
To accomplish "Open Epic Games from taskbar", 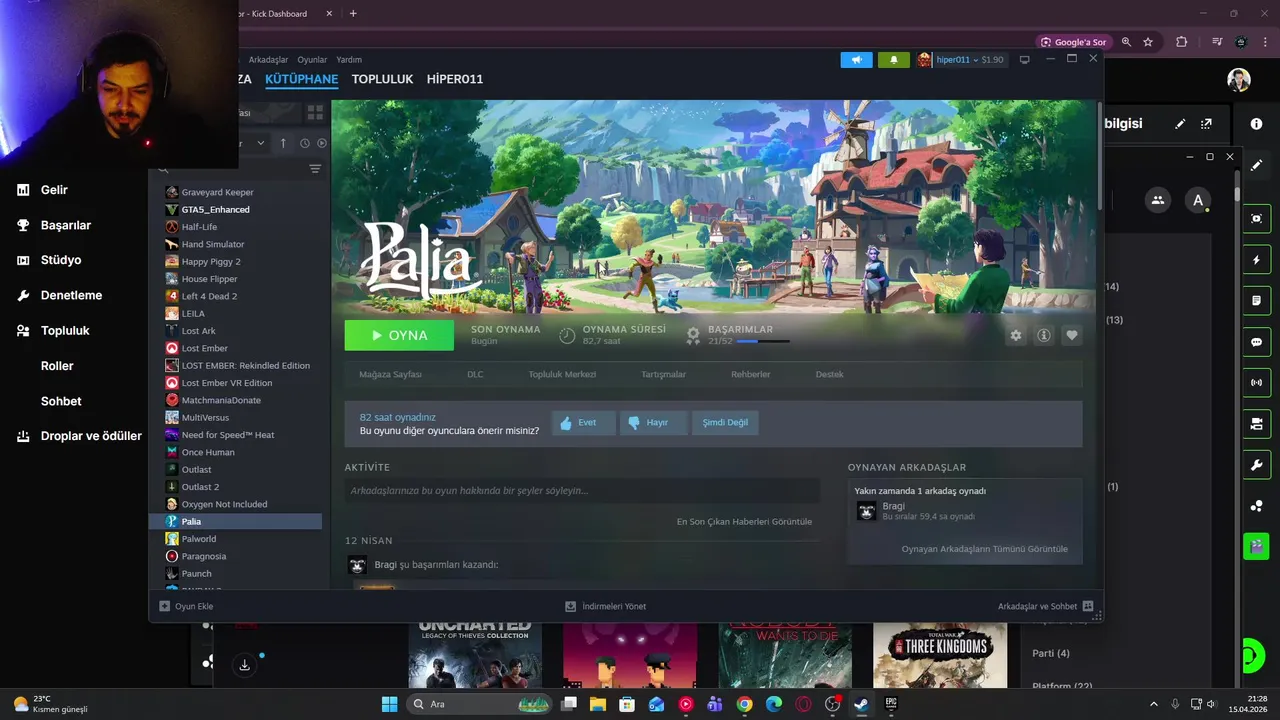I will click(891, 704).
